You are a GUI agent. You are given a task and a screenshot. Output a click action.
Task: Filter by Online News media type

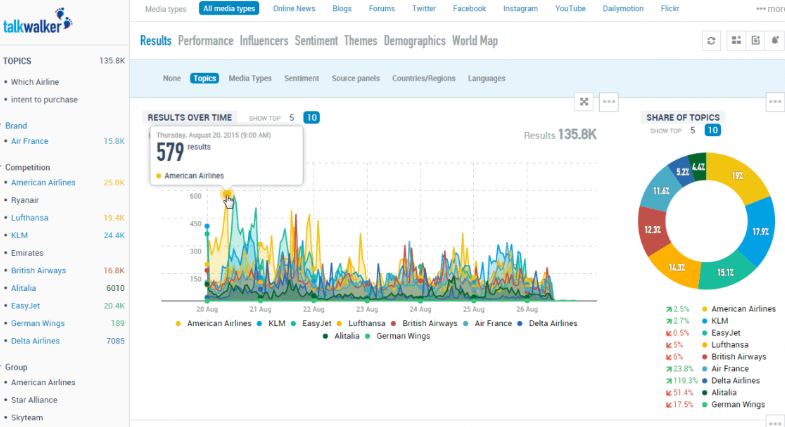[294, 9]
